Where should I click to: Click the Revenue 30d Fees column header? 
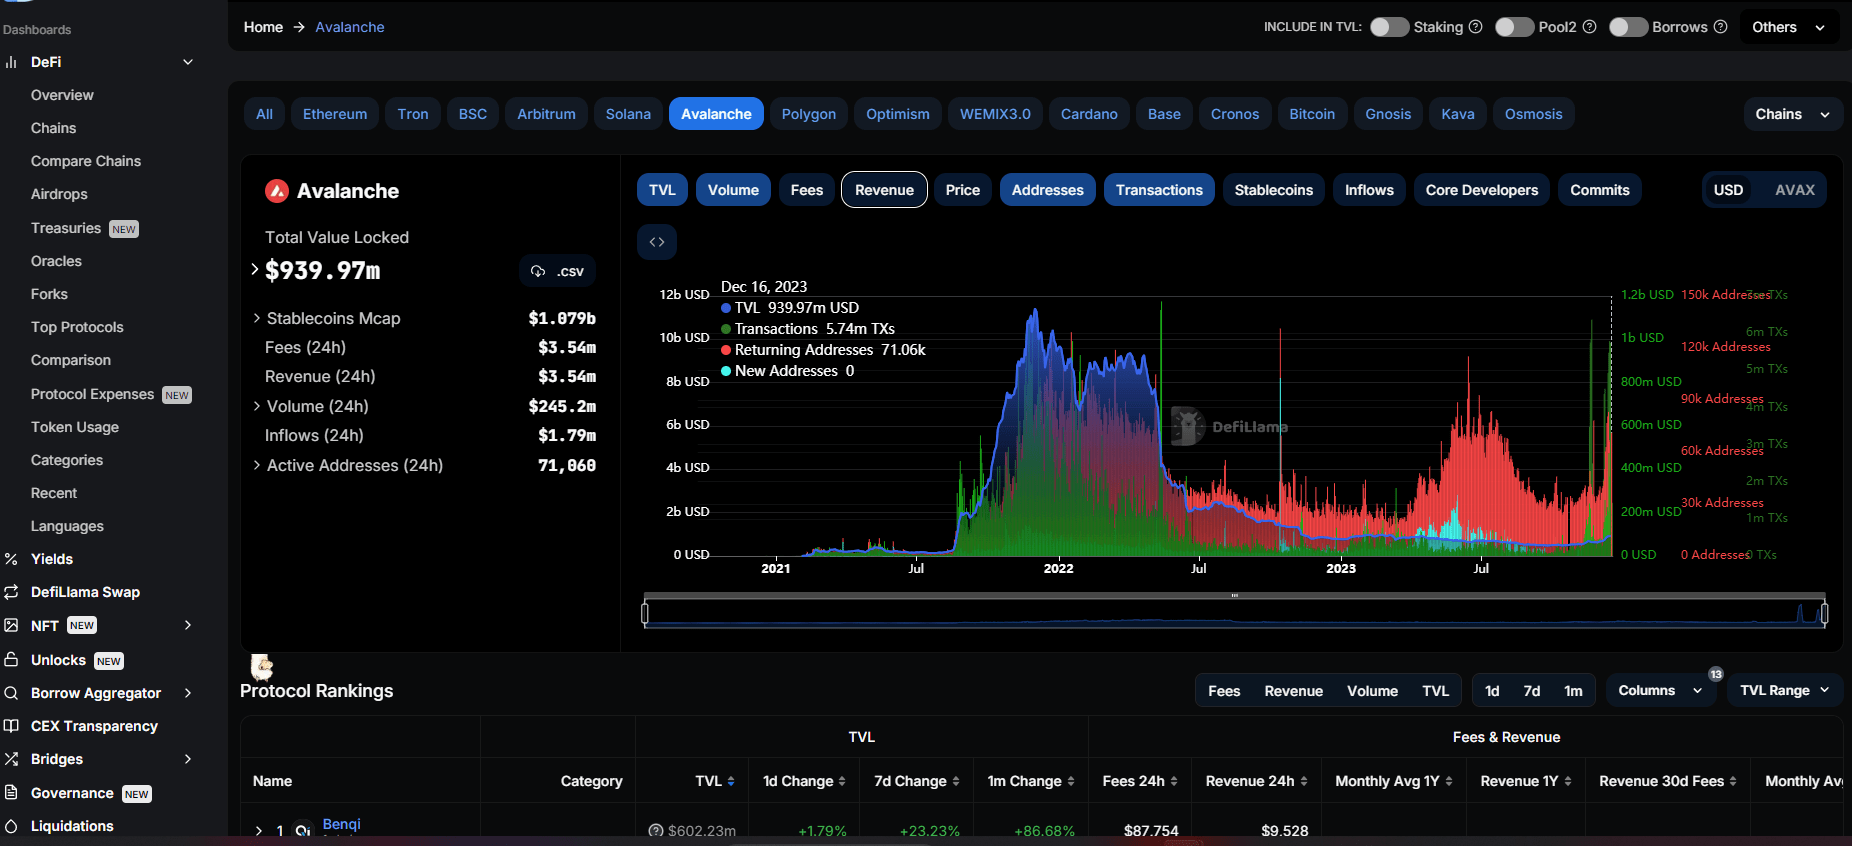click(1668, 781)
